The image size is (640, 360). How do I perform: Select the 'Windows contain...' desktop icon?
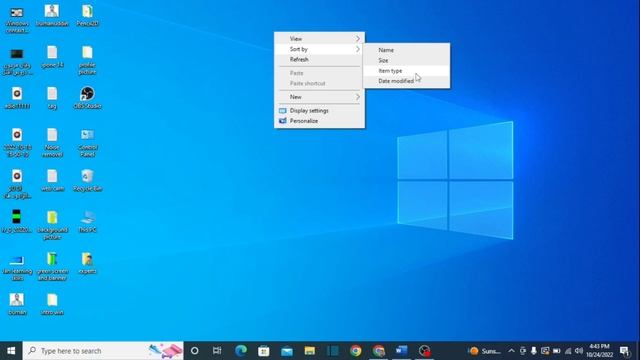17,20
